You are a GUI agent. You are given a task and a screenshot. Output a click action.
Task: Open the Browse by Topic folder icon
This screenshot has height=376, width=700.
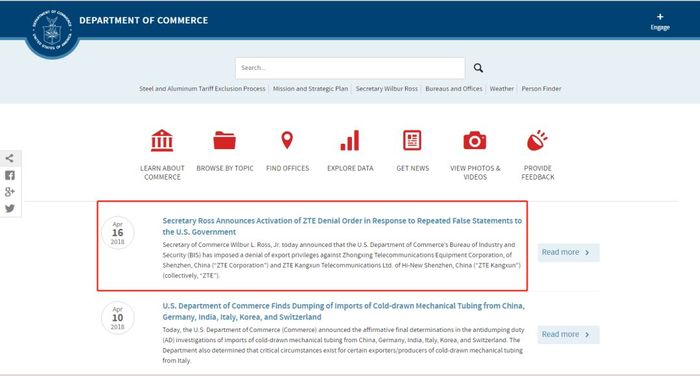pyautogui.click(x=225, y=141)
